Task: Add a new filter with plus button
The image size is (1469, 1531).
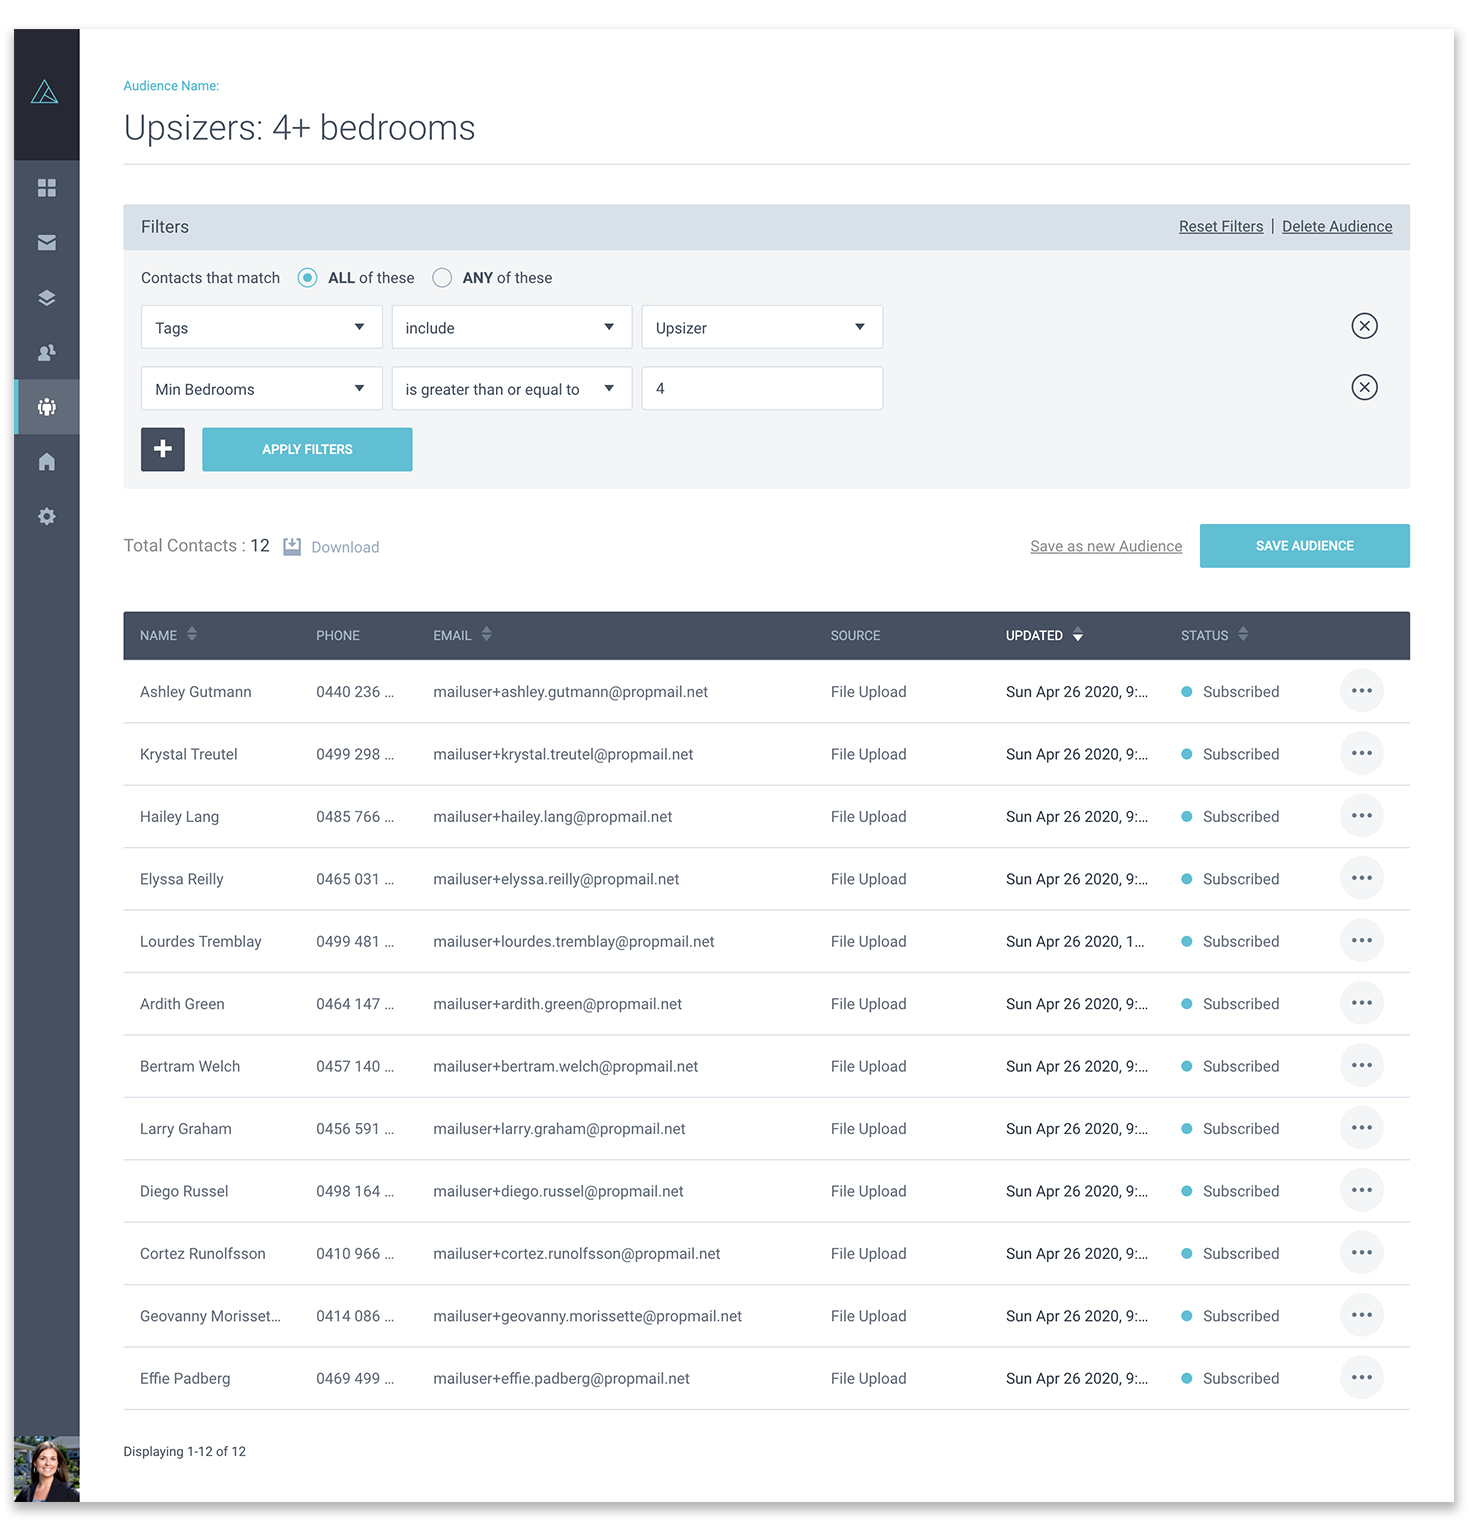Action: click(163, 450)
